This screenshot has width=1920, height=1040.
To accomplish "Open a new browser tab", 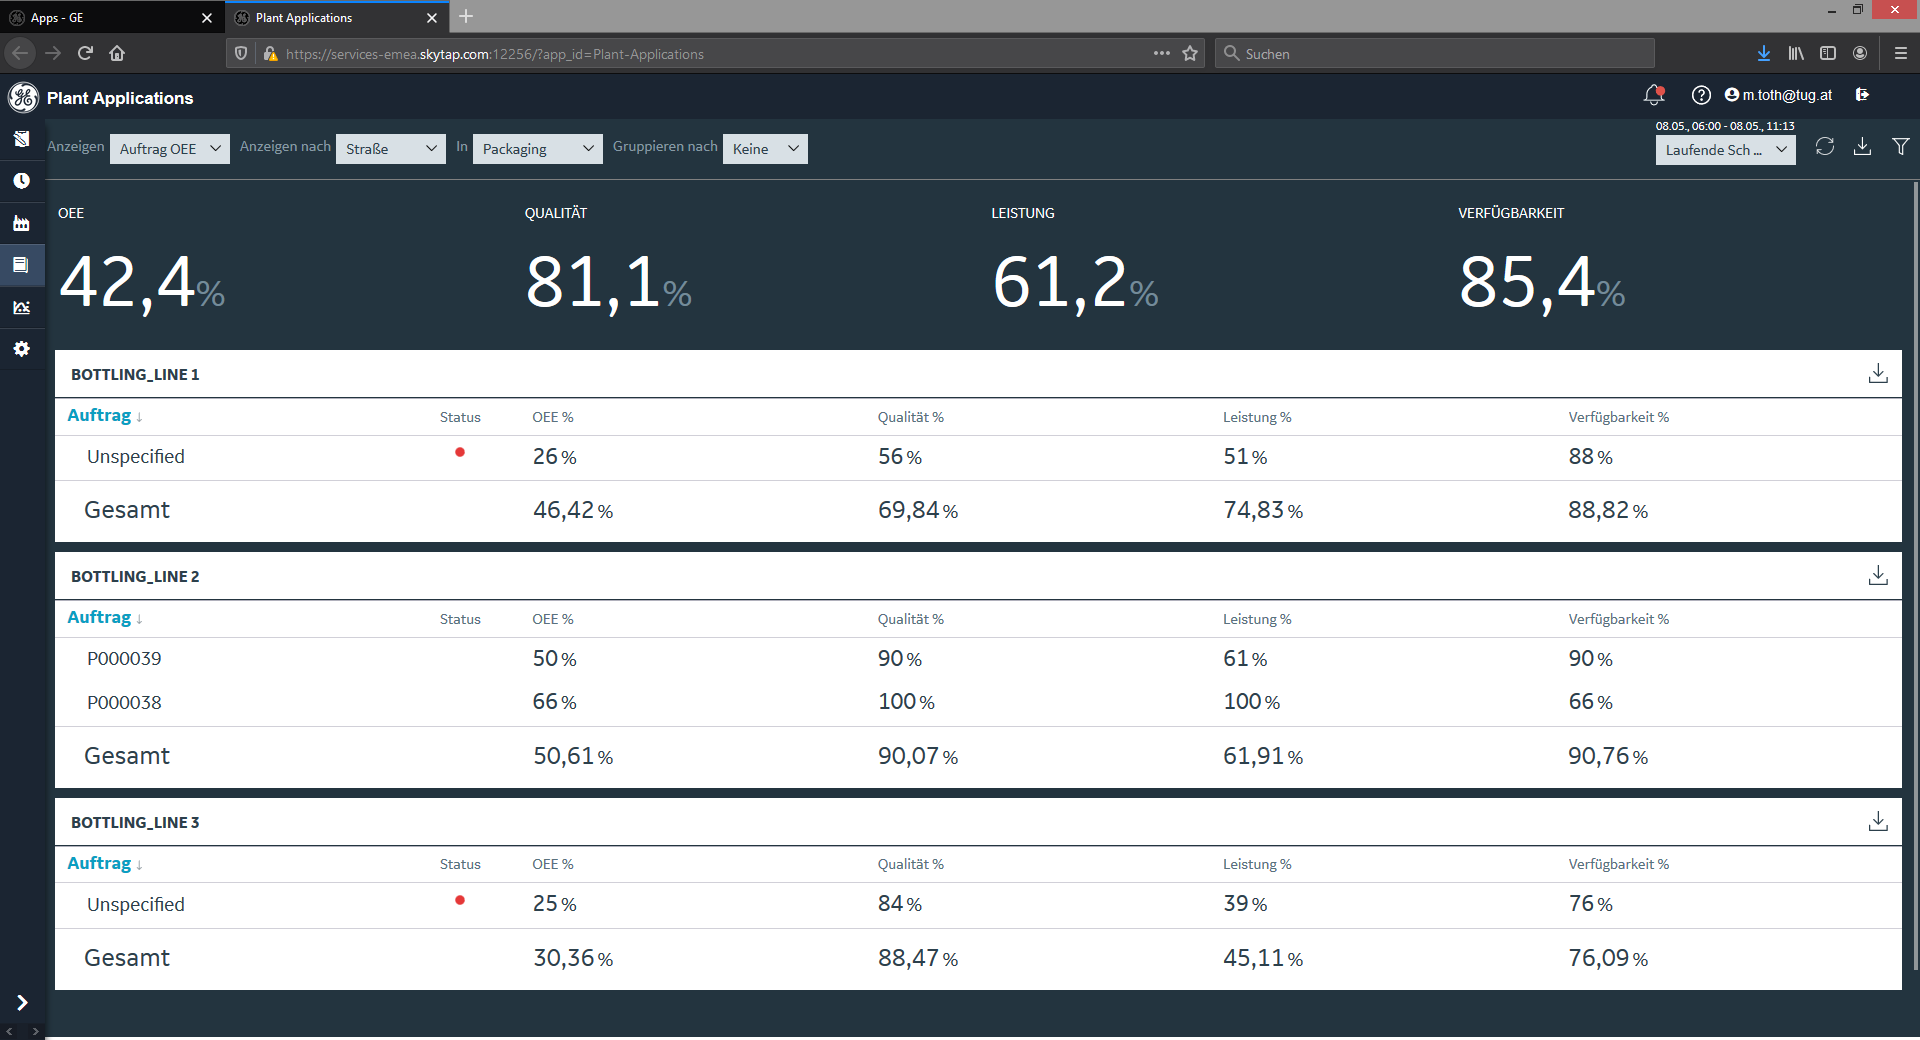I will point(466,16).
